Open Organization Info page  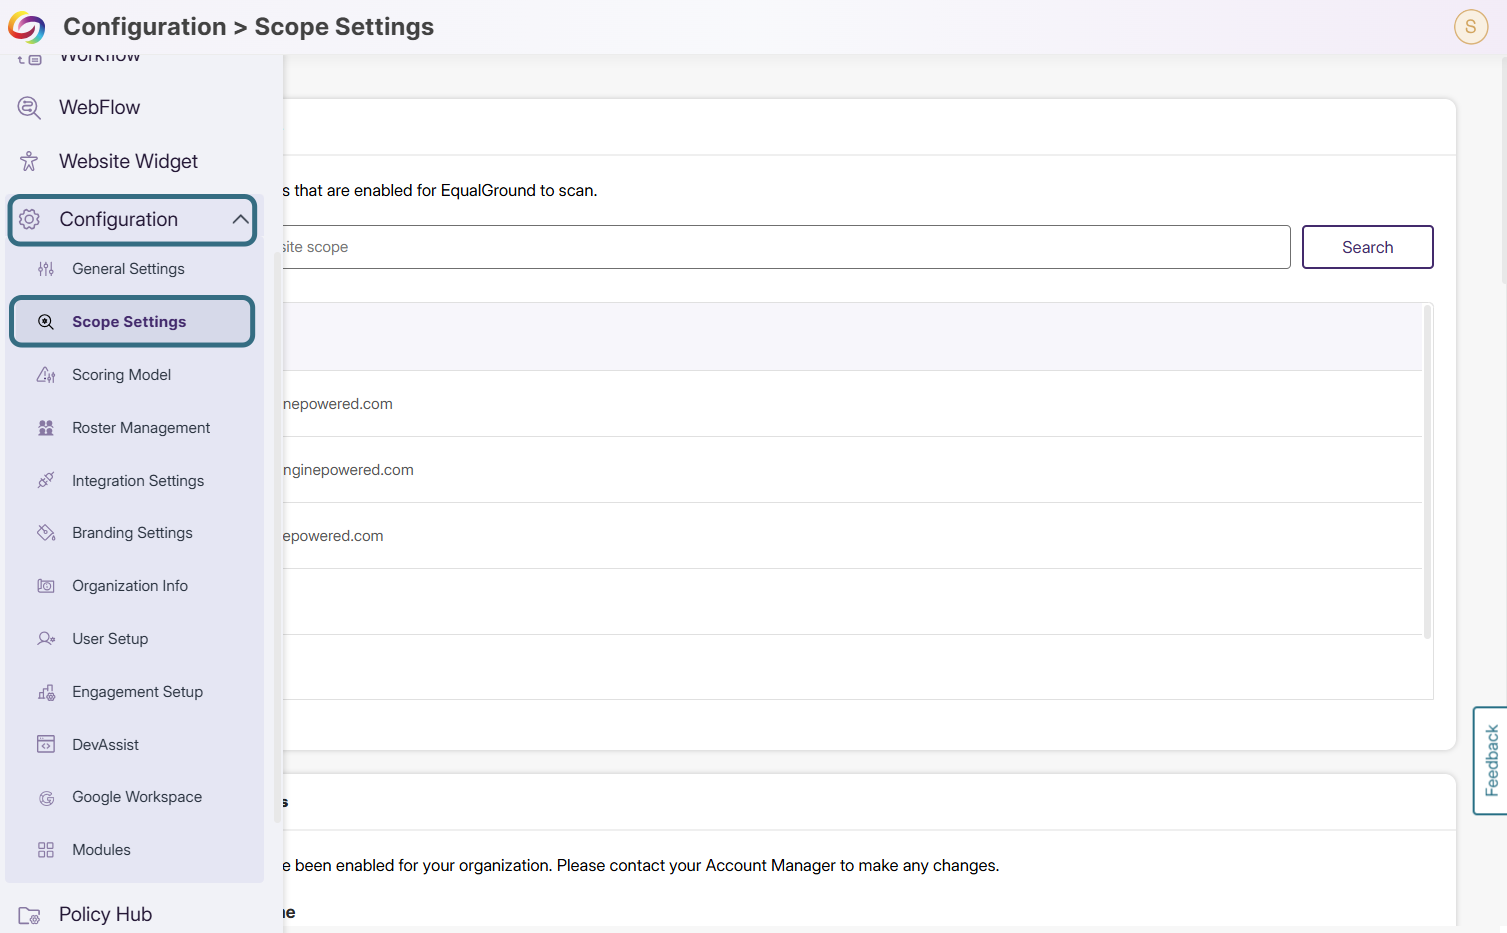[130, 586]
